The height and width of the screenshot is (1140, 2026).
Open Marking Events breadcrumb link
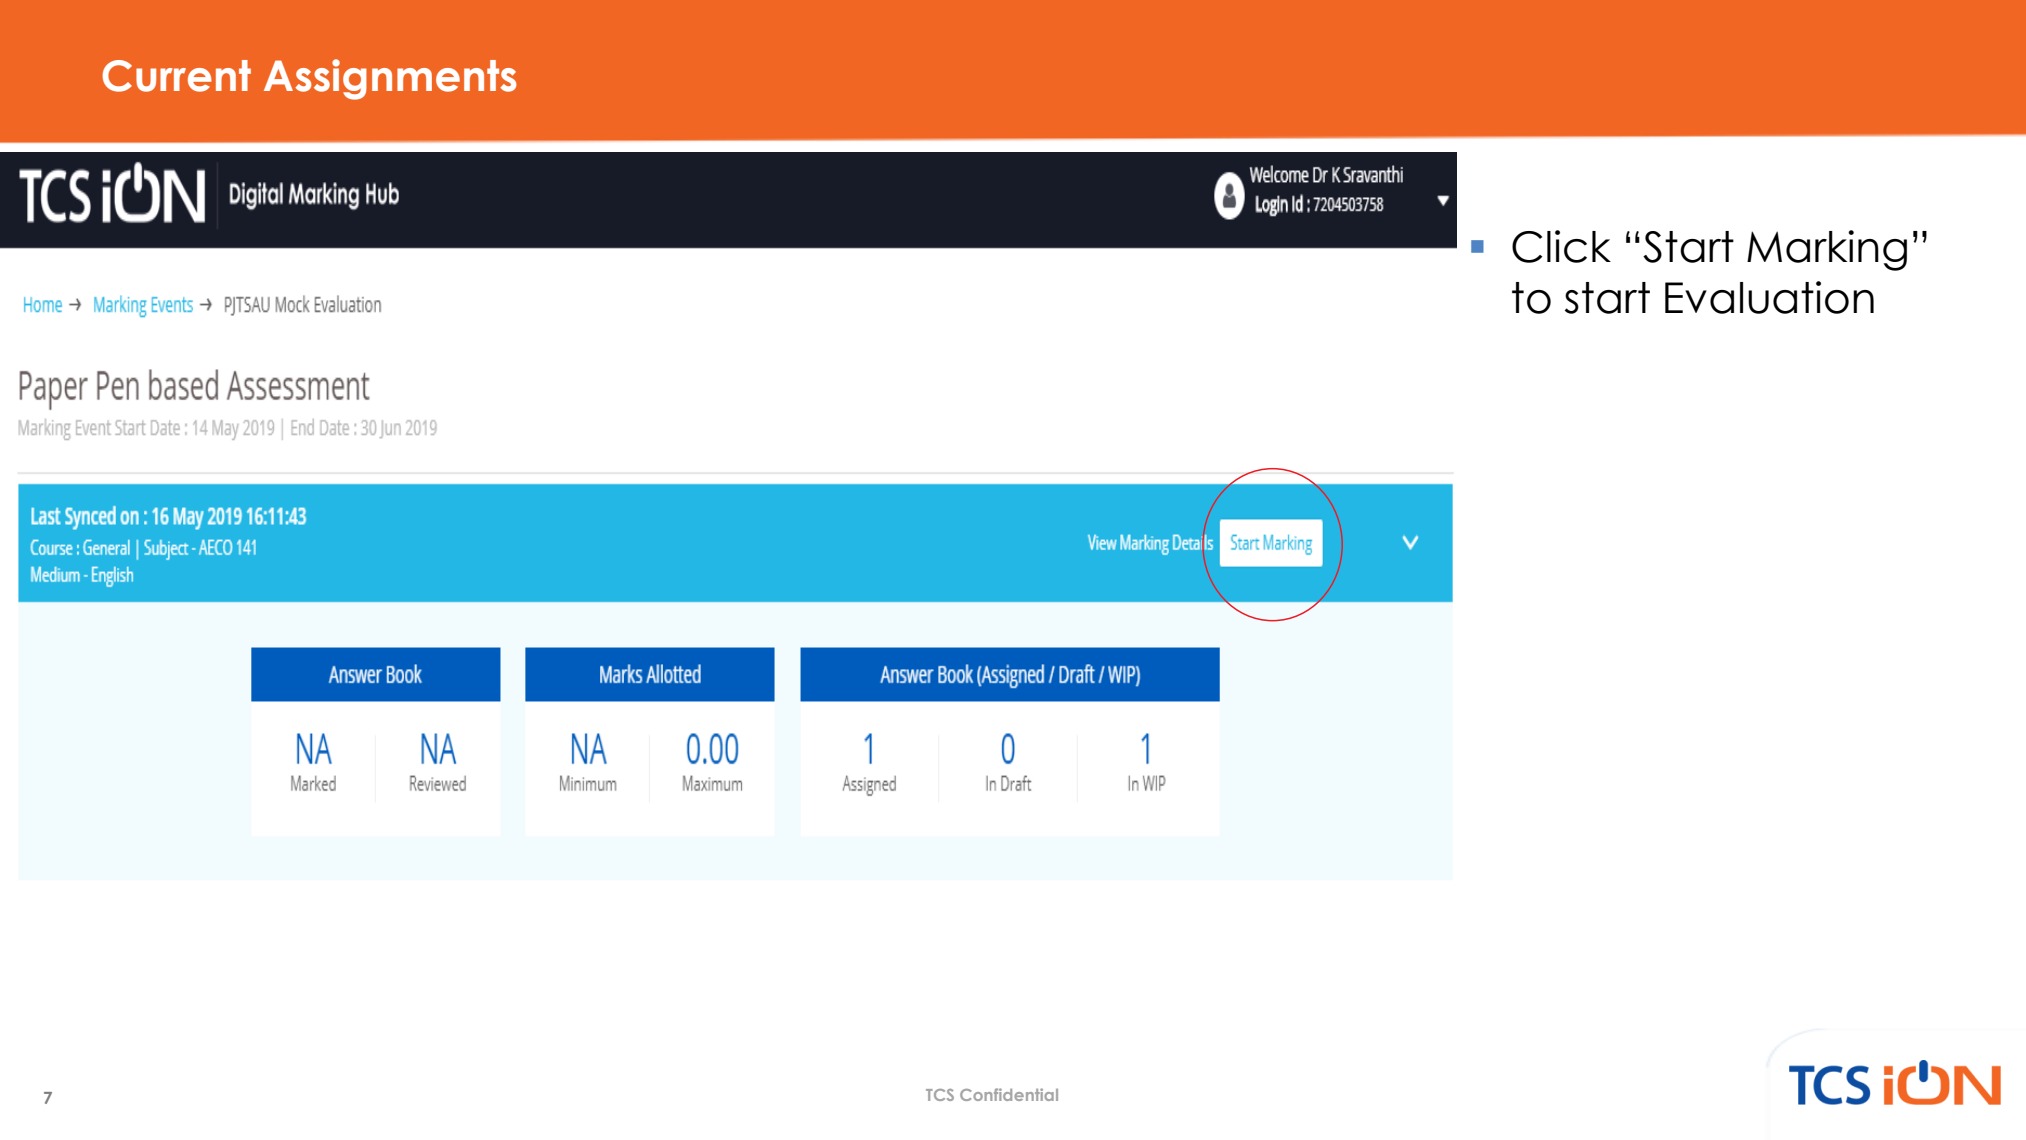(x=143, y=305)
